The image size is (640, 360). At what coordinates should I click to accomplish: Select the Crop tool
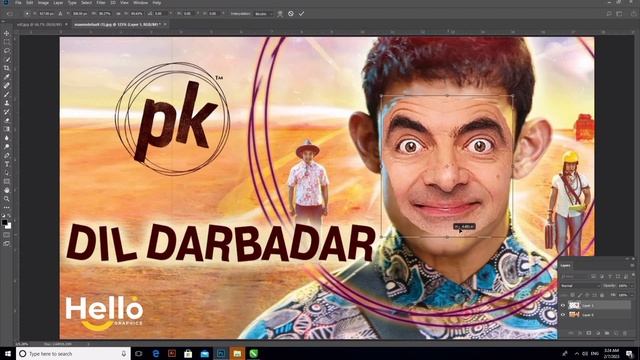(7, 68)
